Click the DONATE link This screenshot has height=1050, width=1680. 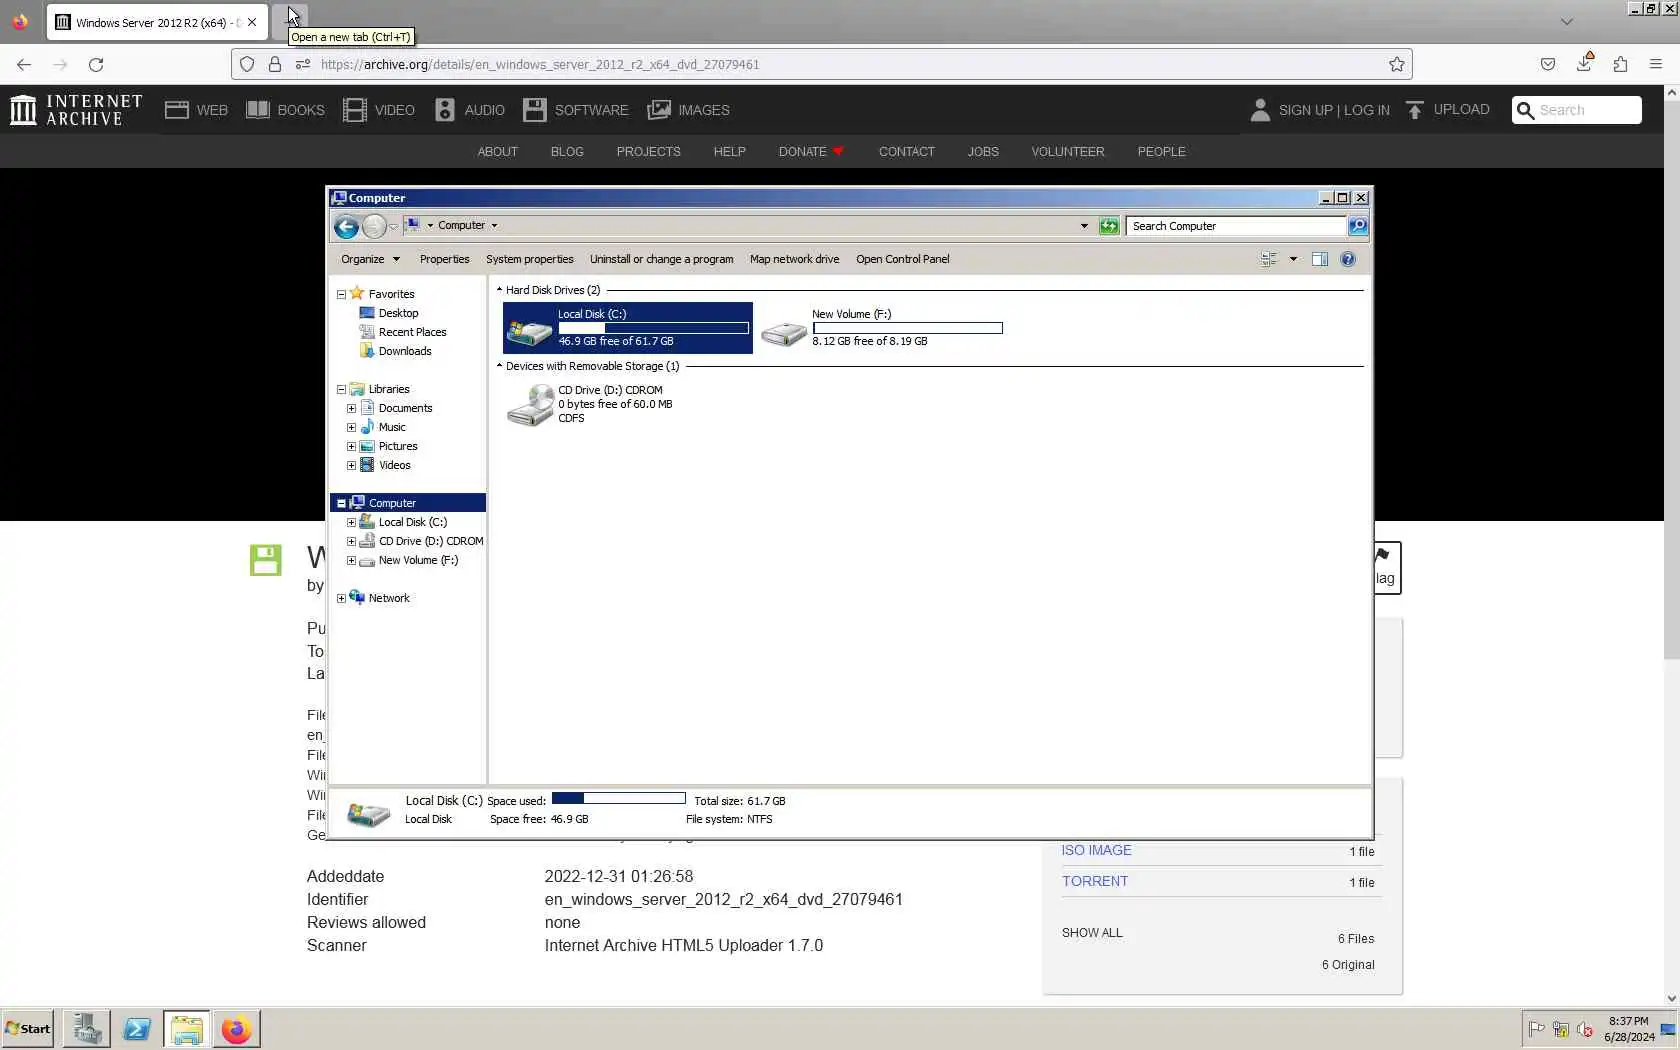pyautogui.click(x=812, y=152)
